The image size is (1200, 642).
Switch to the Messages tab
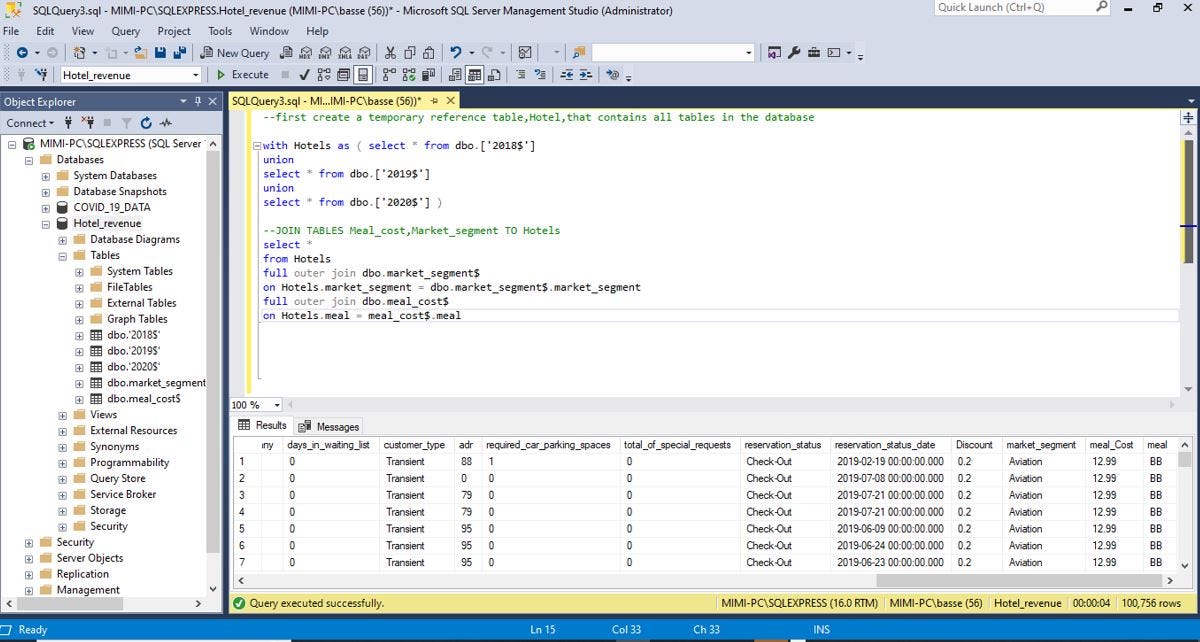pos(329,426)
